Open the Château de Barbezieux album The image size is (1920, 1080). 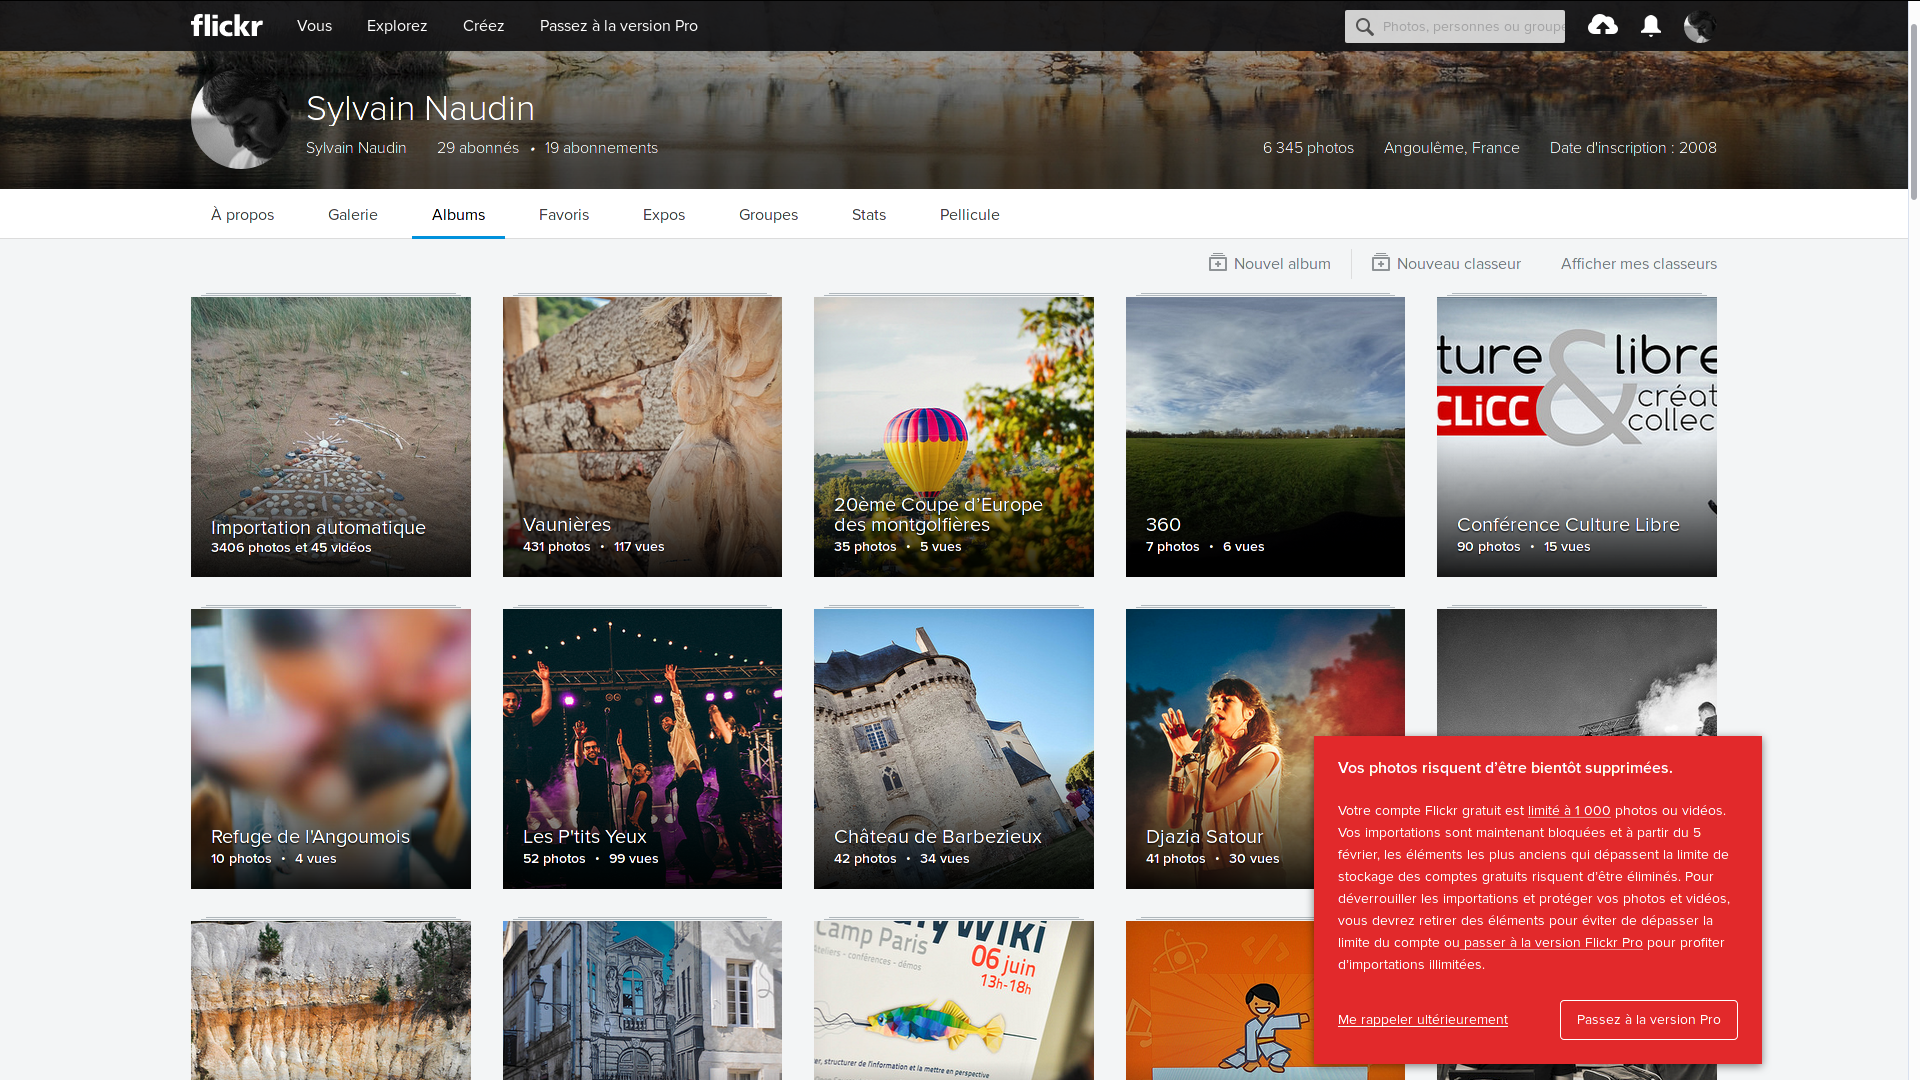click(x=953, y=748)
